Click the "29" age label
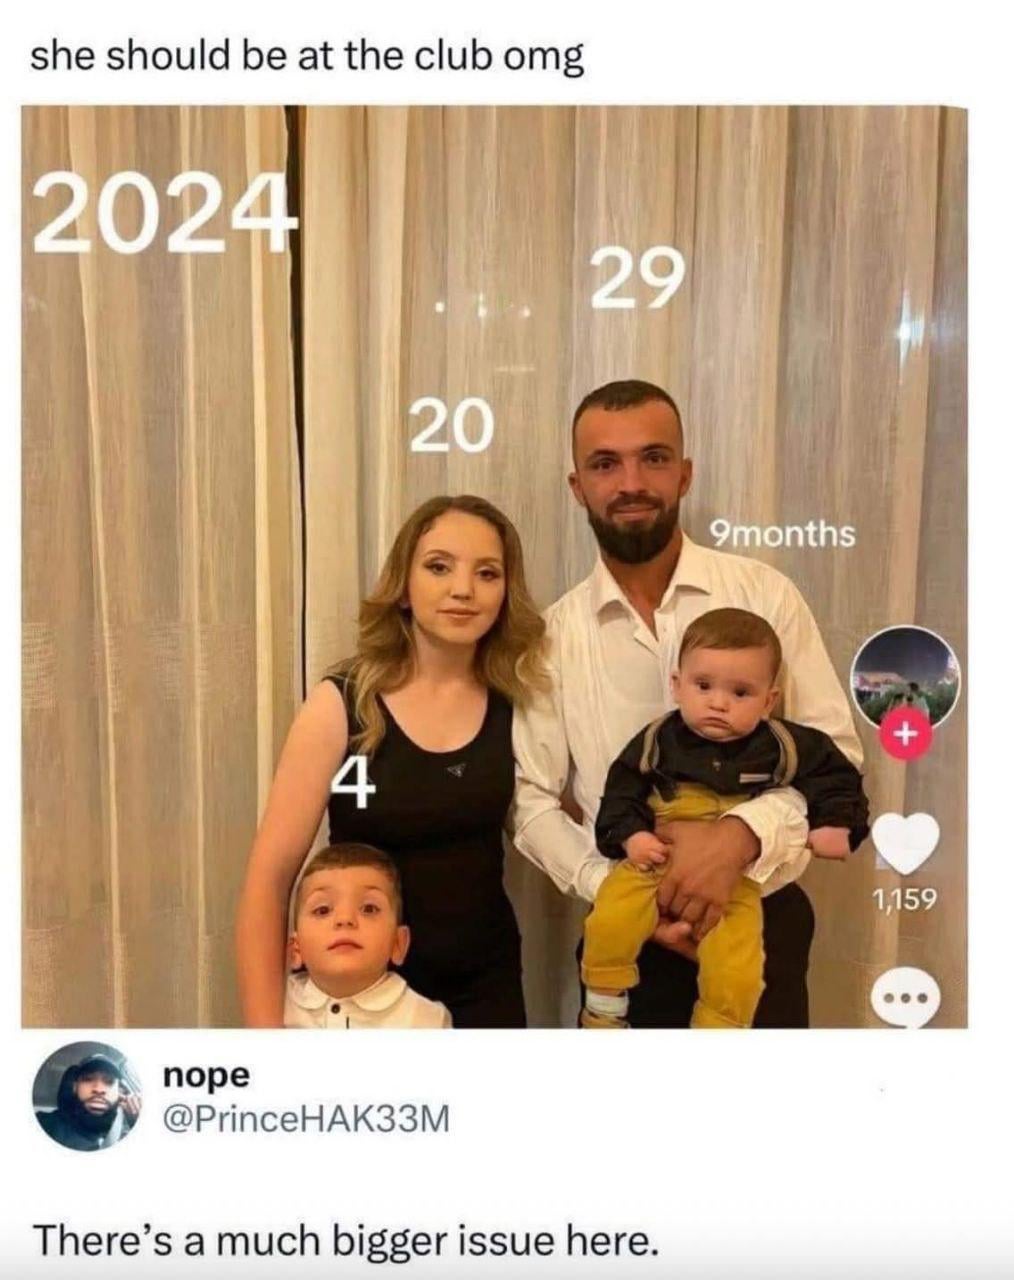1014x1280 pixels. pyautogui.click(x=639, y=278)
